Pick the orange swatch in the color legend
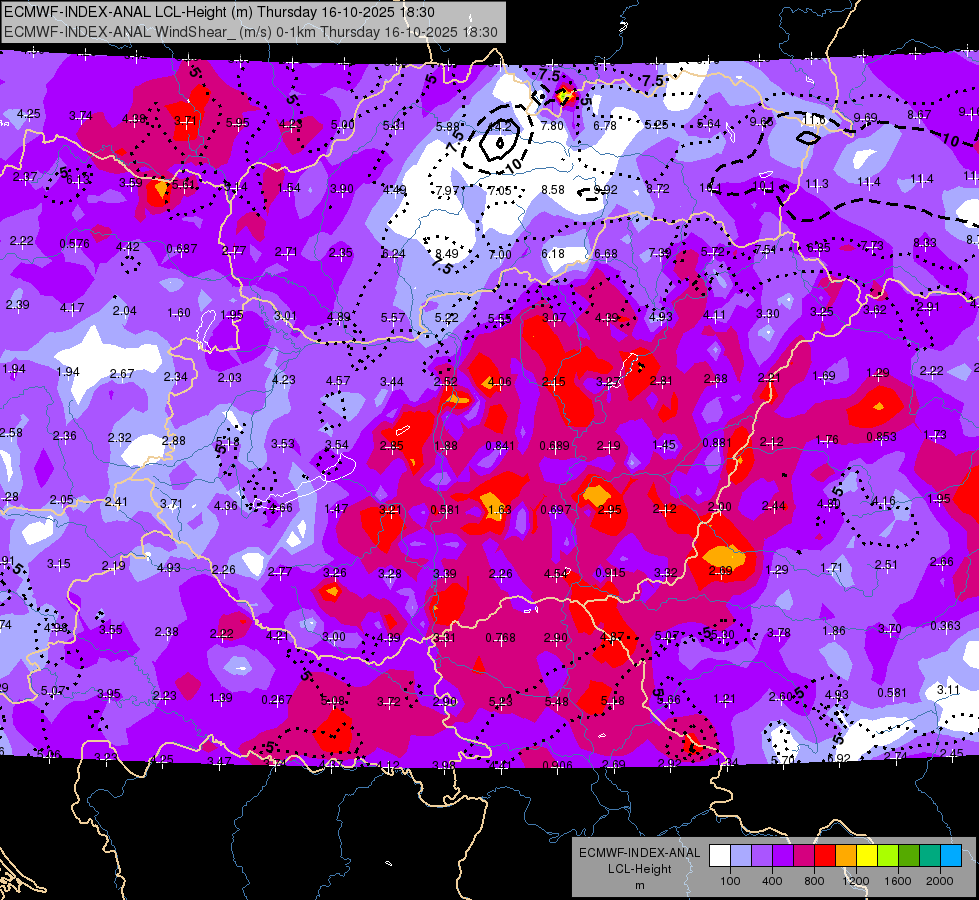The height and width of the screenshot is (900, 979). coord(846,856)
